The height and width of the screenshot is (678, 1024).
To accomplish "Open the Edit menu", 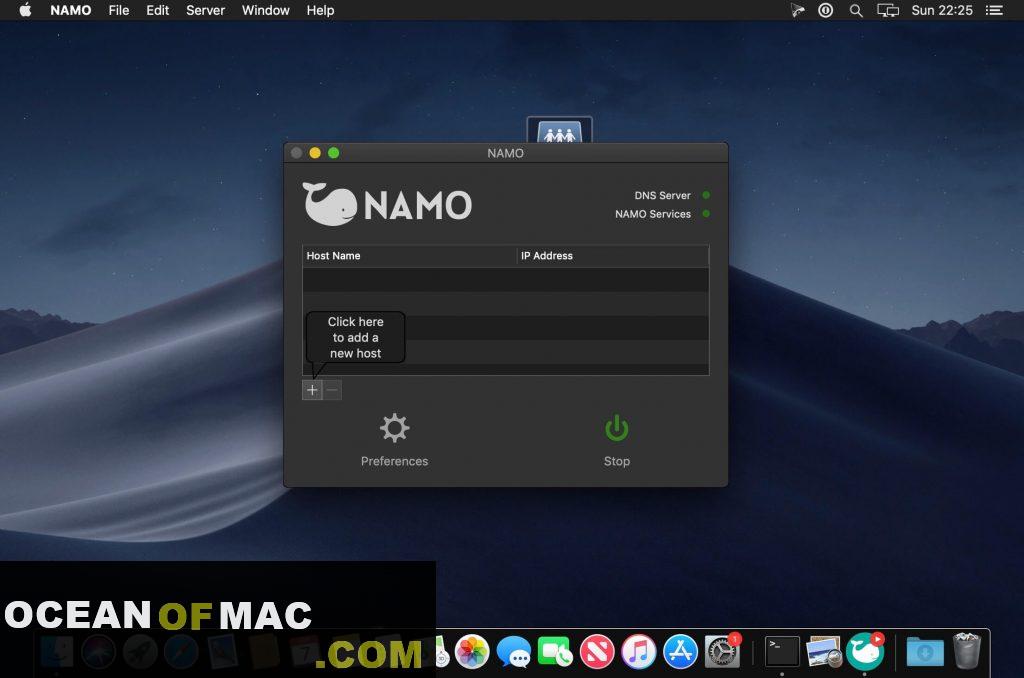I will pos(157,10).
